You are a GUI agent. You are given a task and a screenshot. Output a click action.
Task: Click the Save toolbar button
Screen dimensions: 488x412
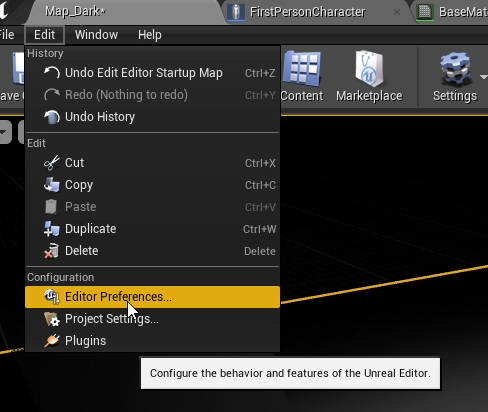12,76
